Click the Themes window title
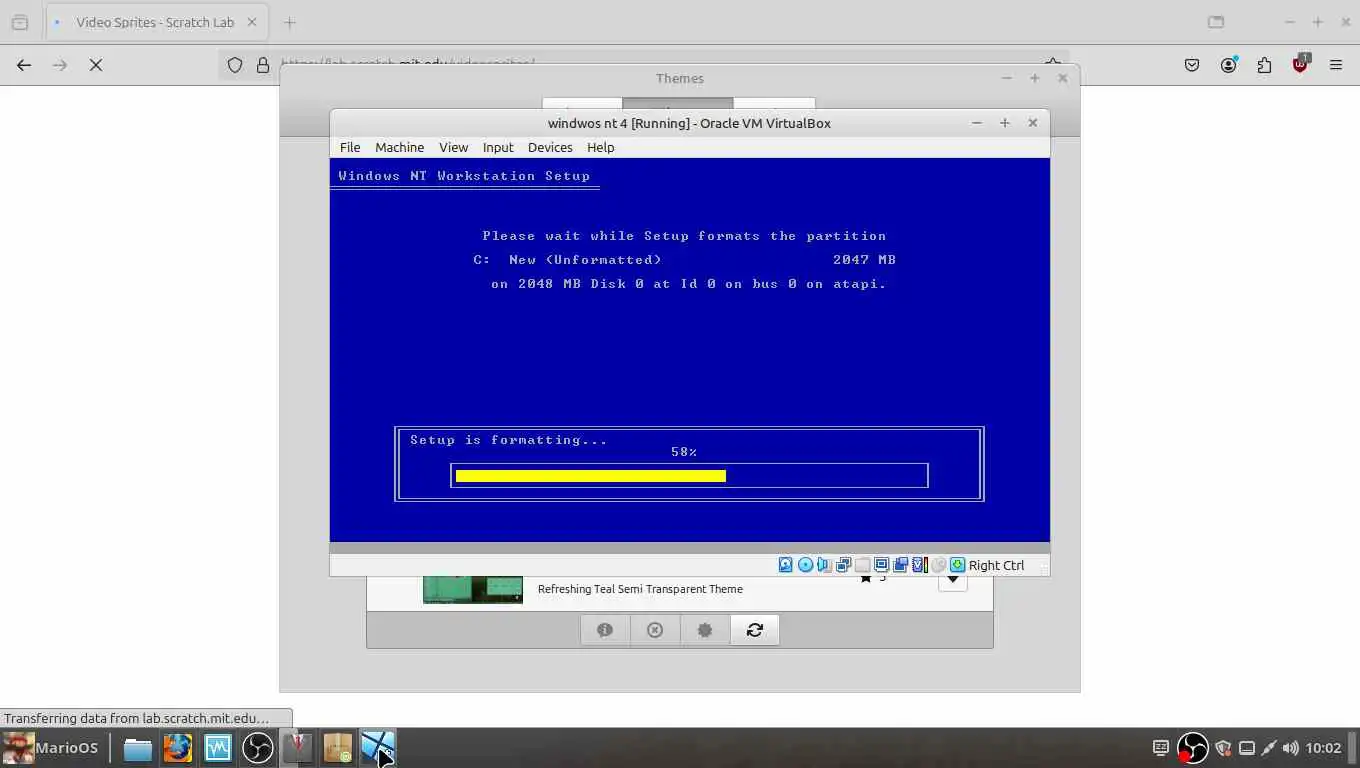This screenshot has width=1360, height=768. coord(680,78)
